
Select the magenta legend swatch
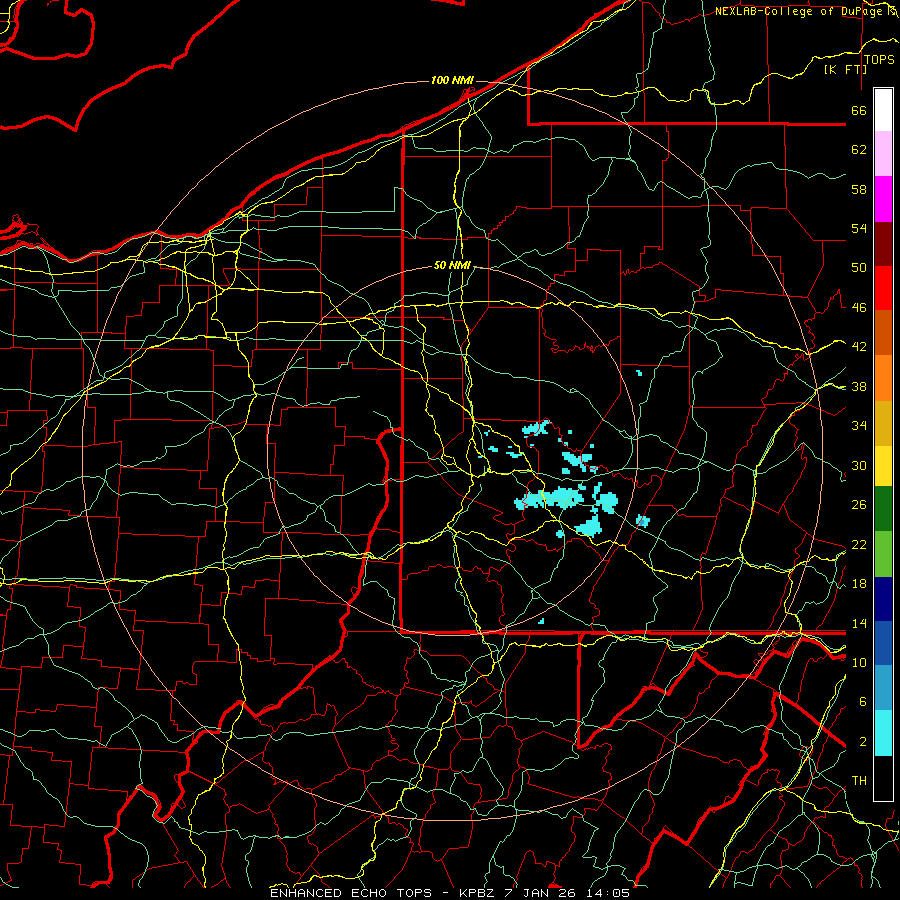tap(883, 199)
